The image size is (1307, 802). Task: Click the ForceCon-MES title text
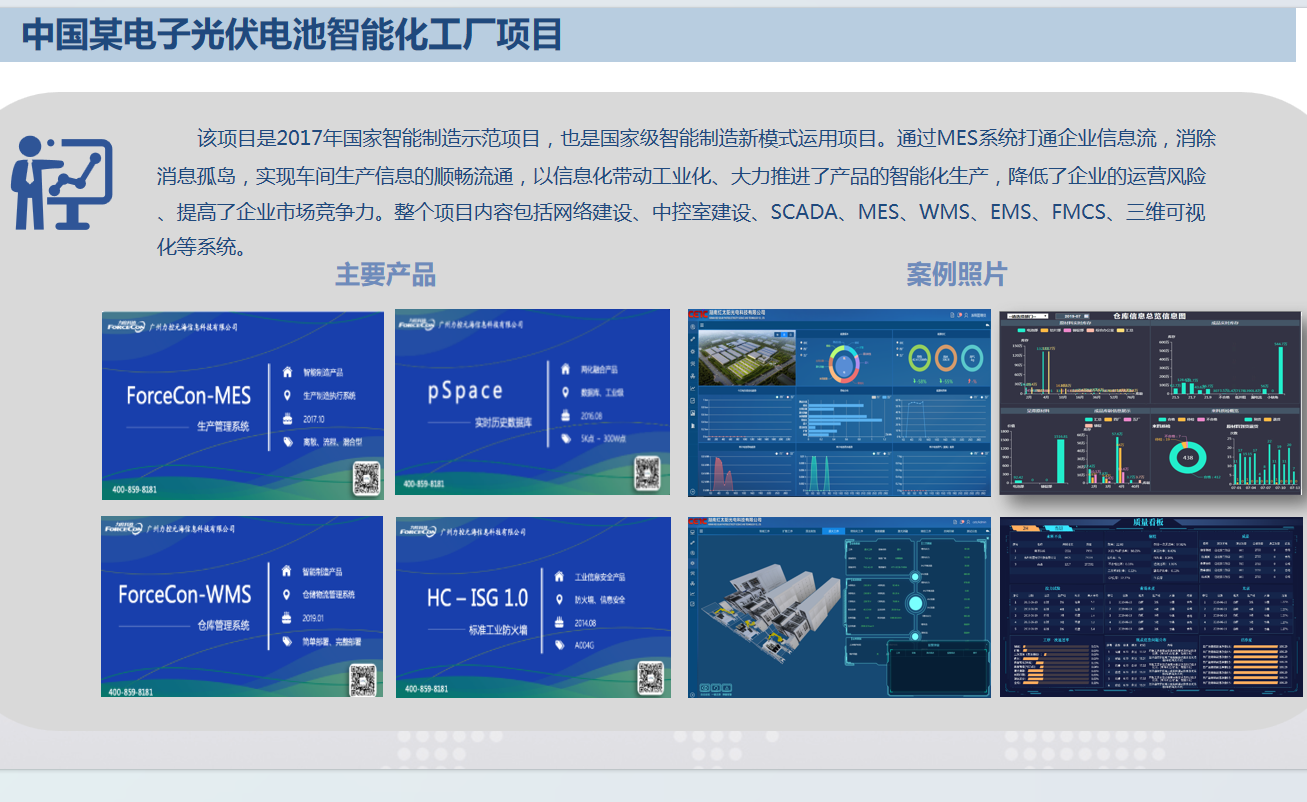click(188, 395)
